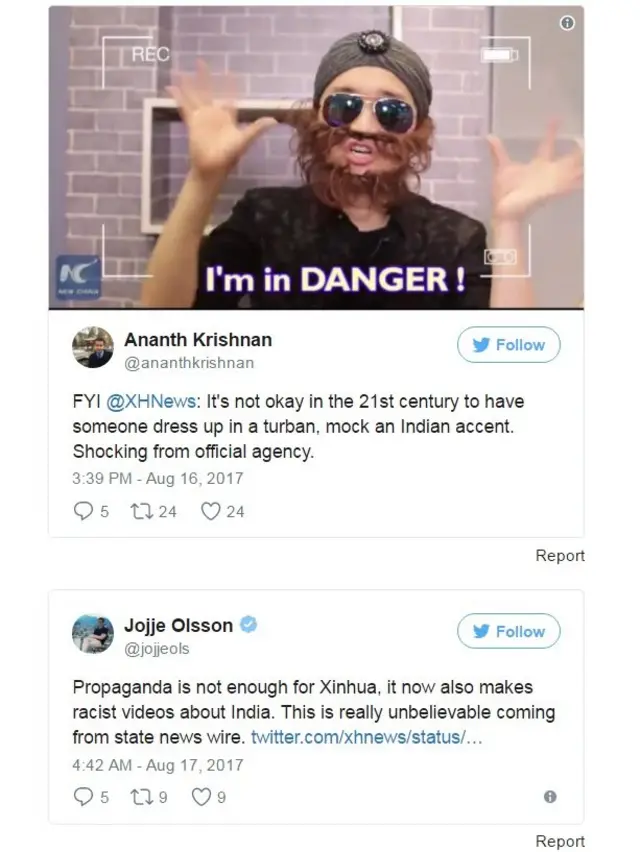
Task: Report the Jojje Olsson tweet
Action: click(x=560, y=841)
